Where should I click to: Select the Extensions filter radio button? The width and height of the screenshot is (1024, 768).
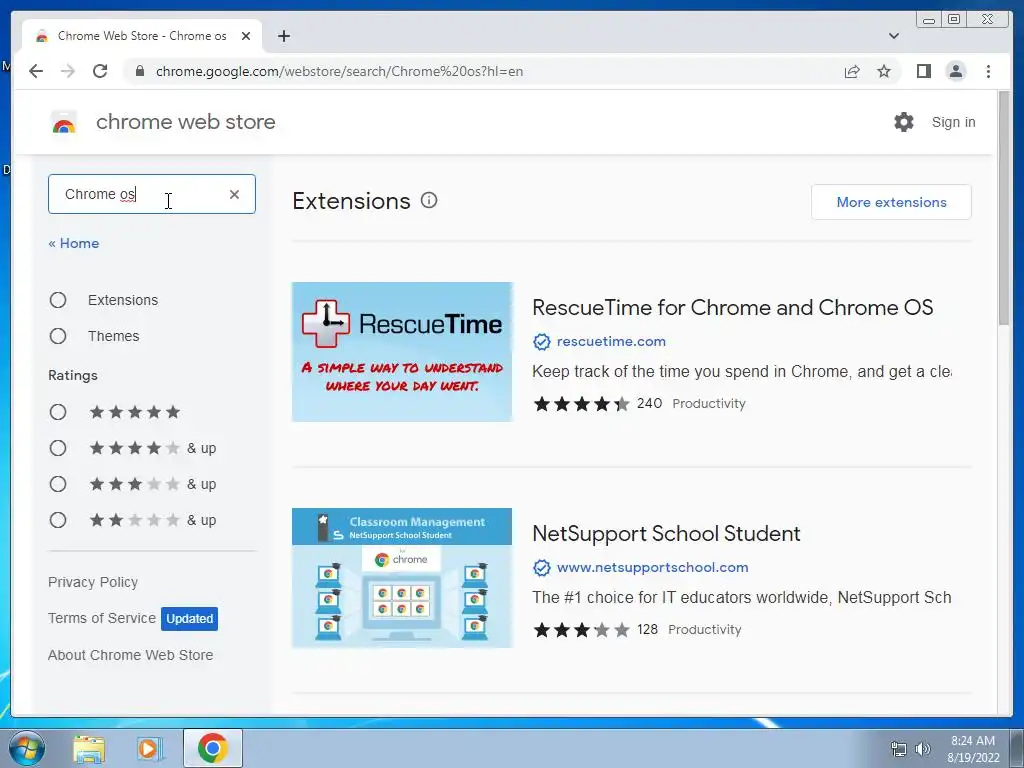point(58,300)
